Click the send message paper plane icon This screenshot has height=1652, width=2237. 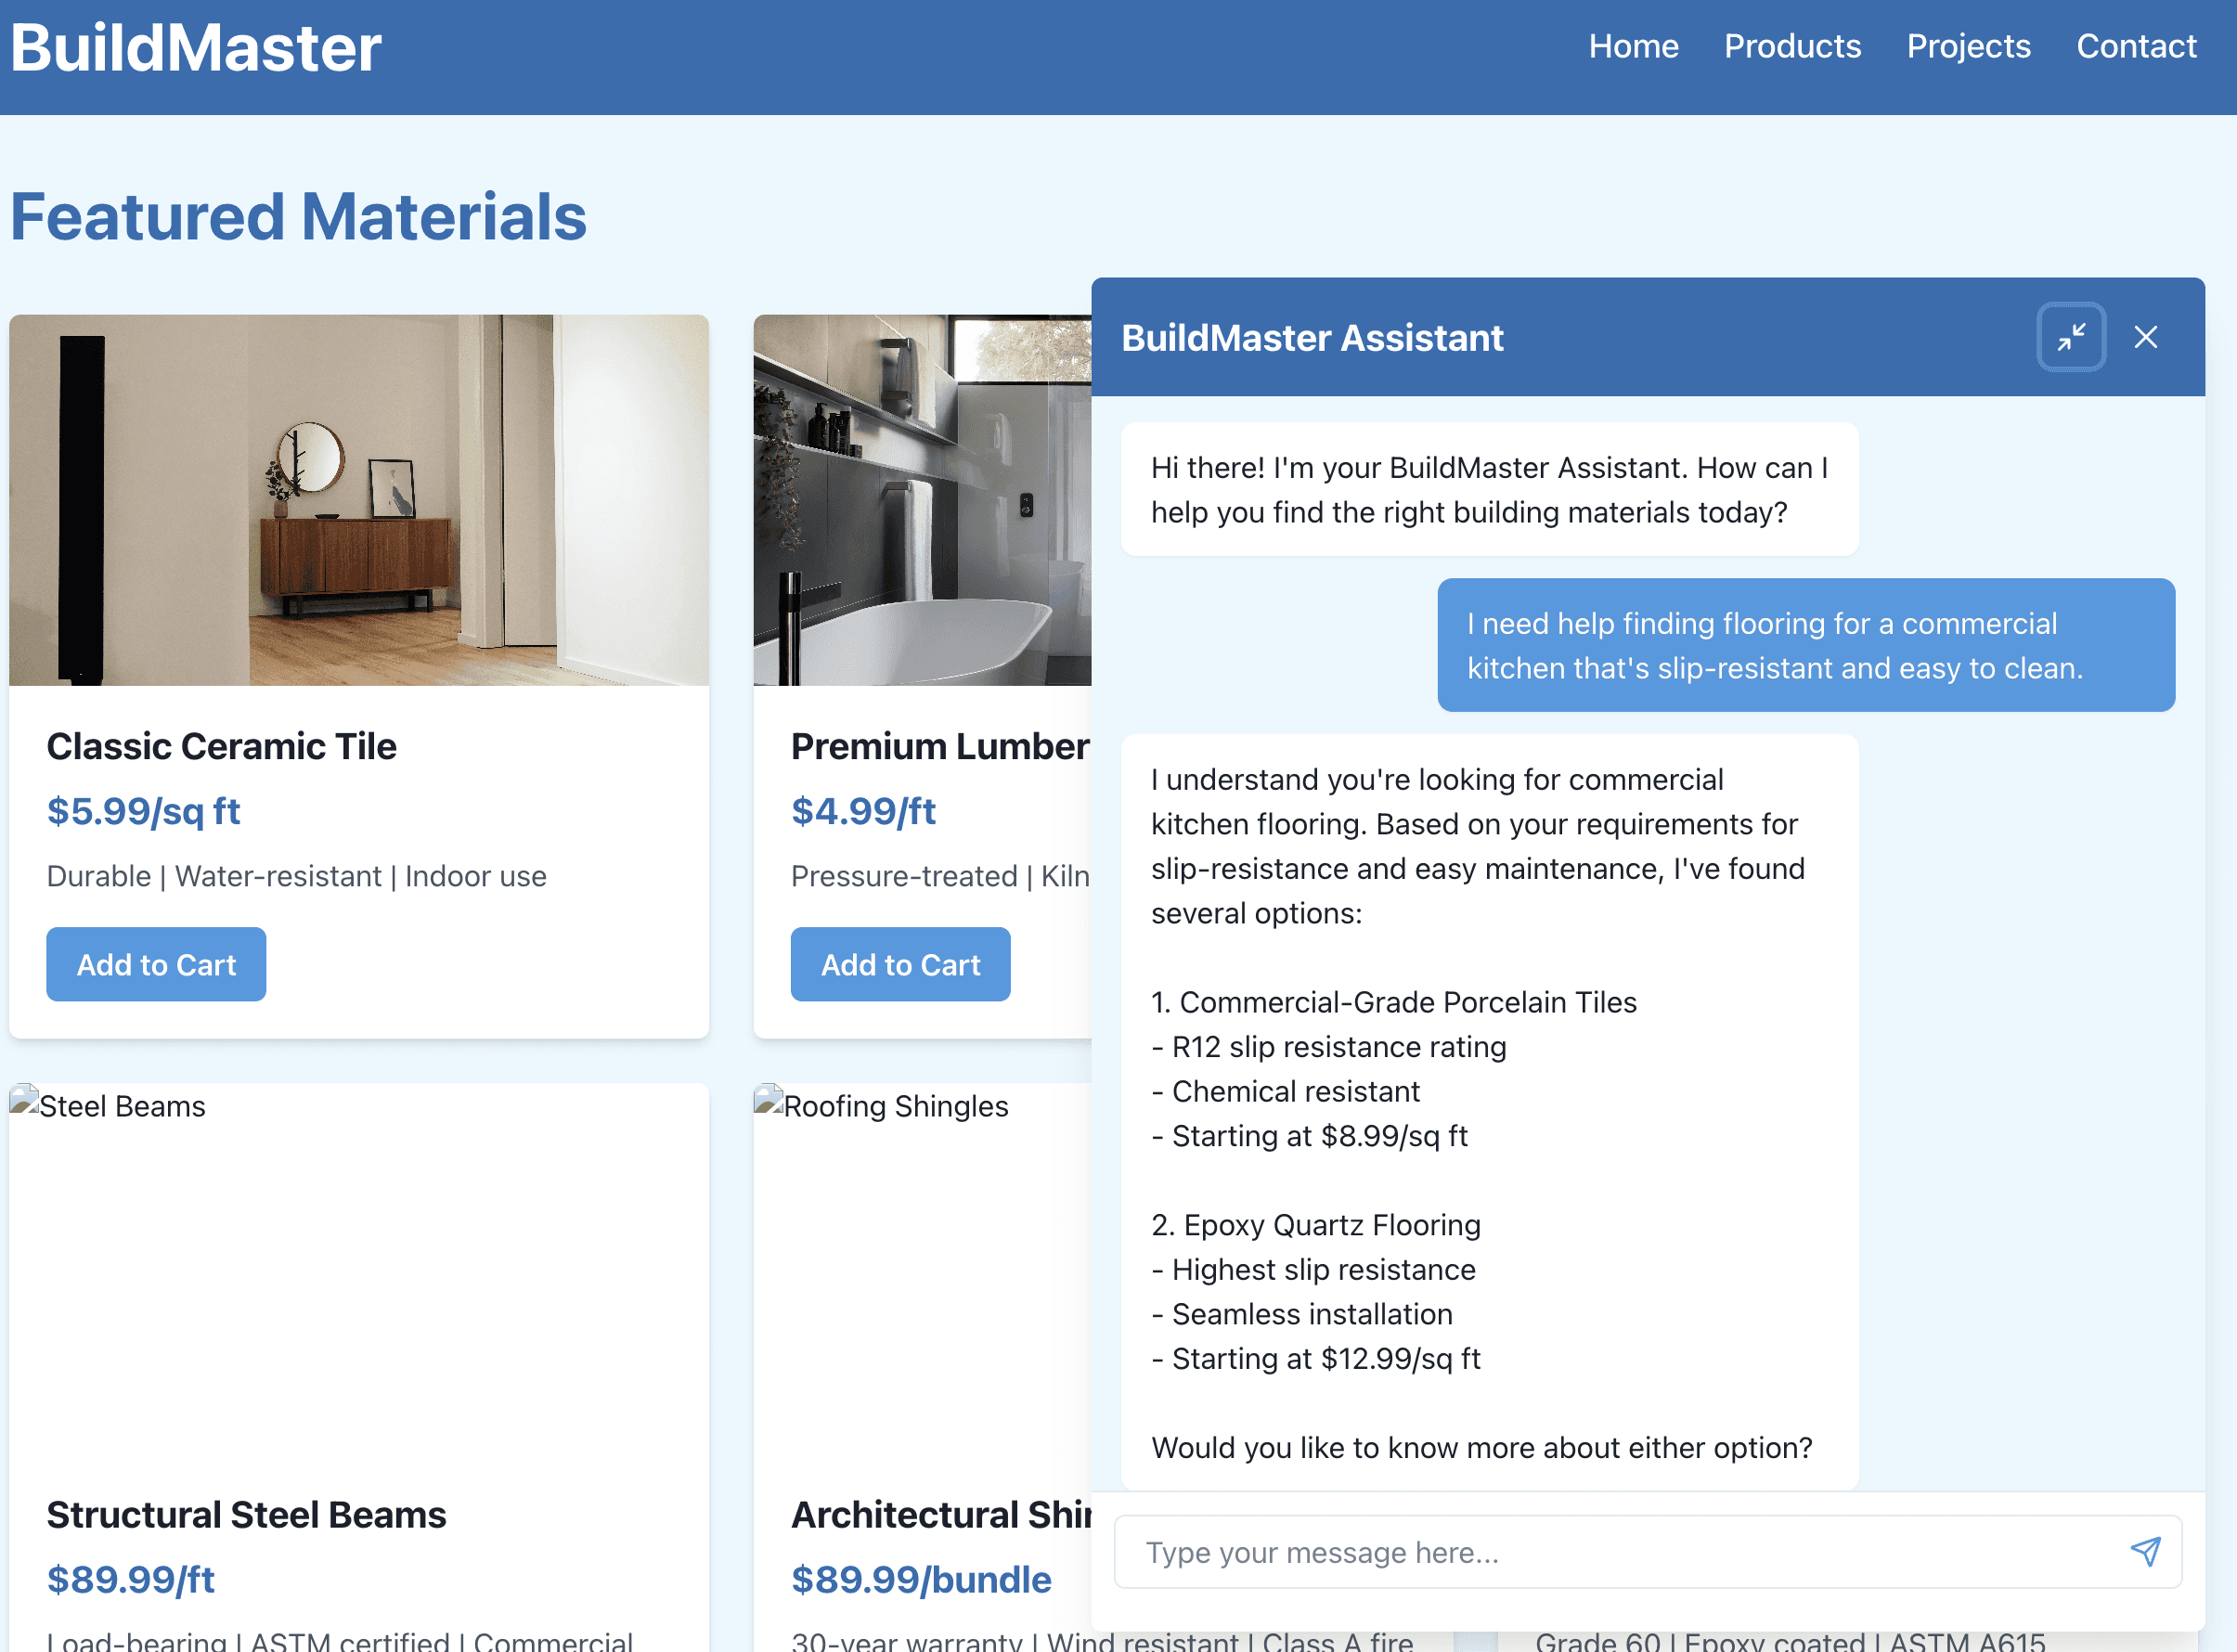2145,1551
